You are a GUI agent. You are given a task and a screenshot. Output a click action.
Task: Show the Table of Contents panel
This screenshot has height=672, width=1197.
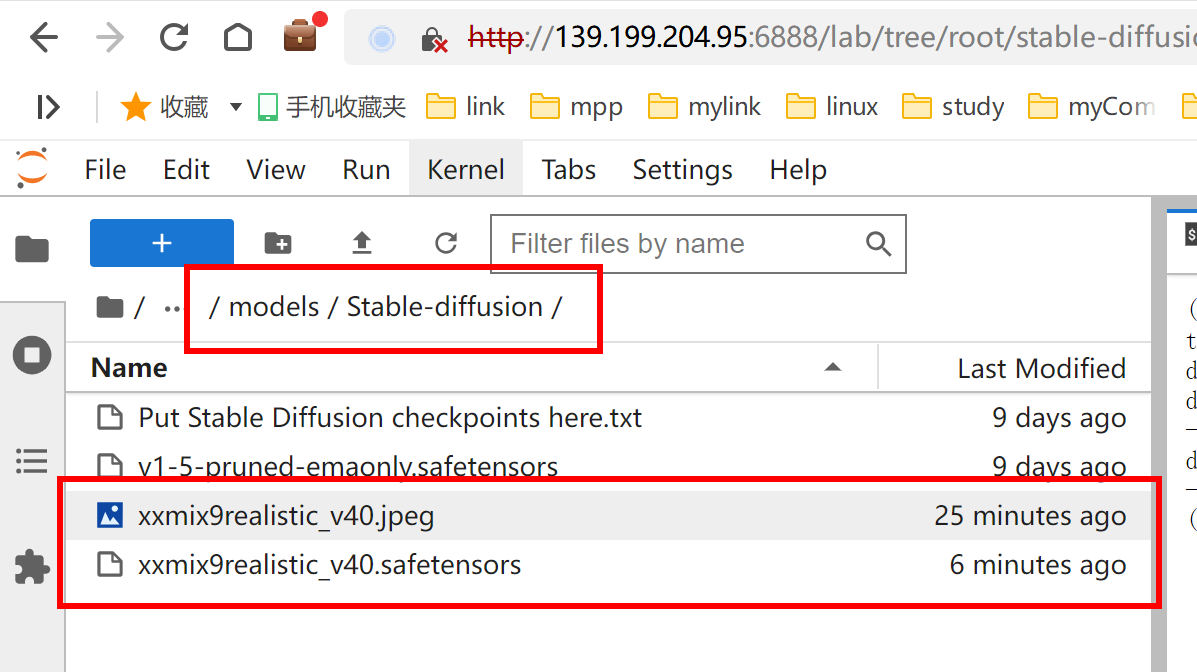pos(32,461)
